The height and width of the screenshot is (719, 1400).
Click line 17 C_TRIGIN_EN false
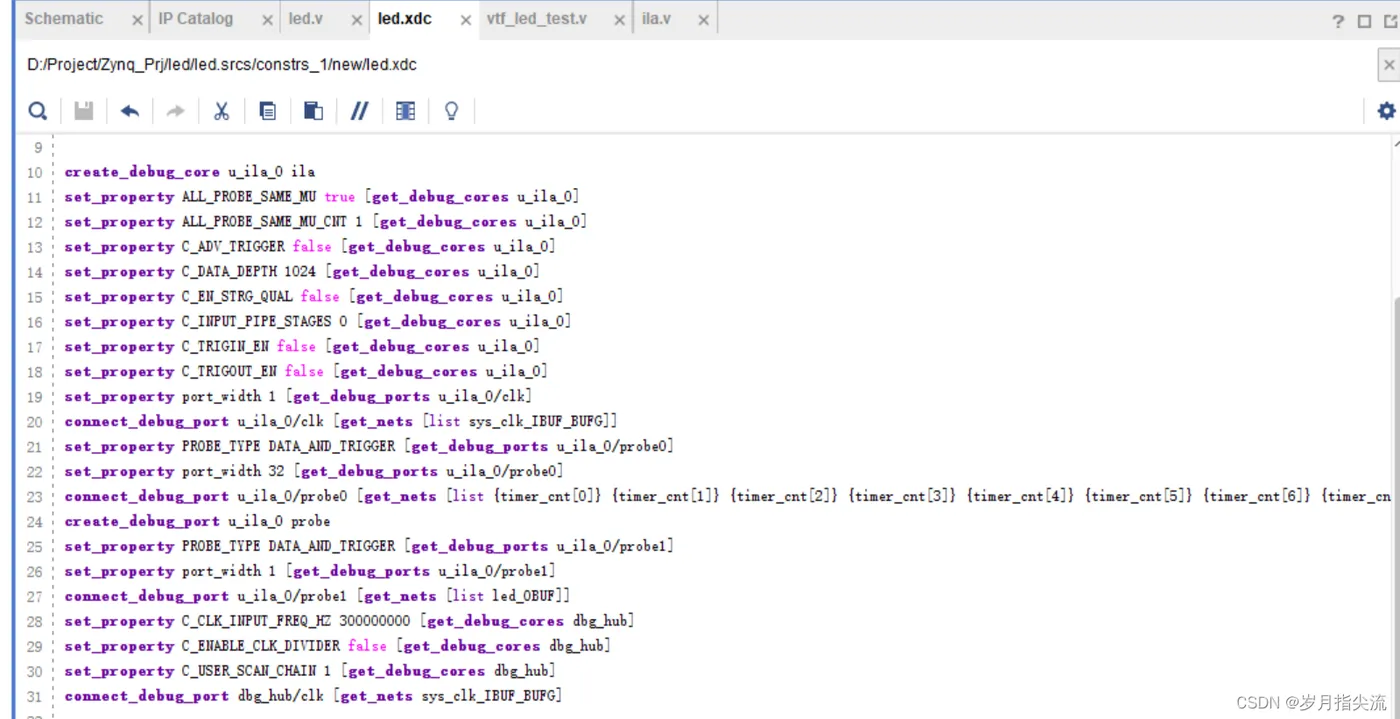click(302, 347)
